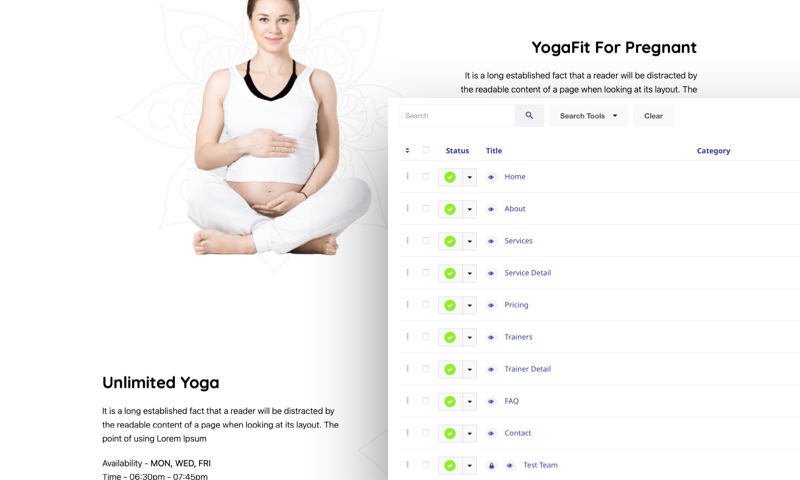Image resolution: width=800 pixels, height=480 pixels.
Task: Tick the select-all checkbox in table header
Action: (426, 150)
